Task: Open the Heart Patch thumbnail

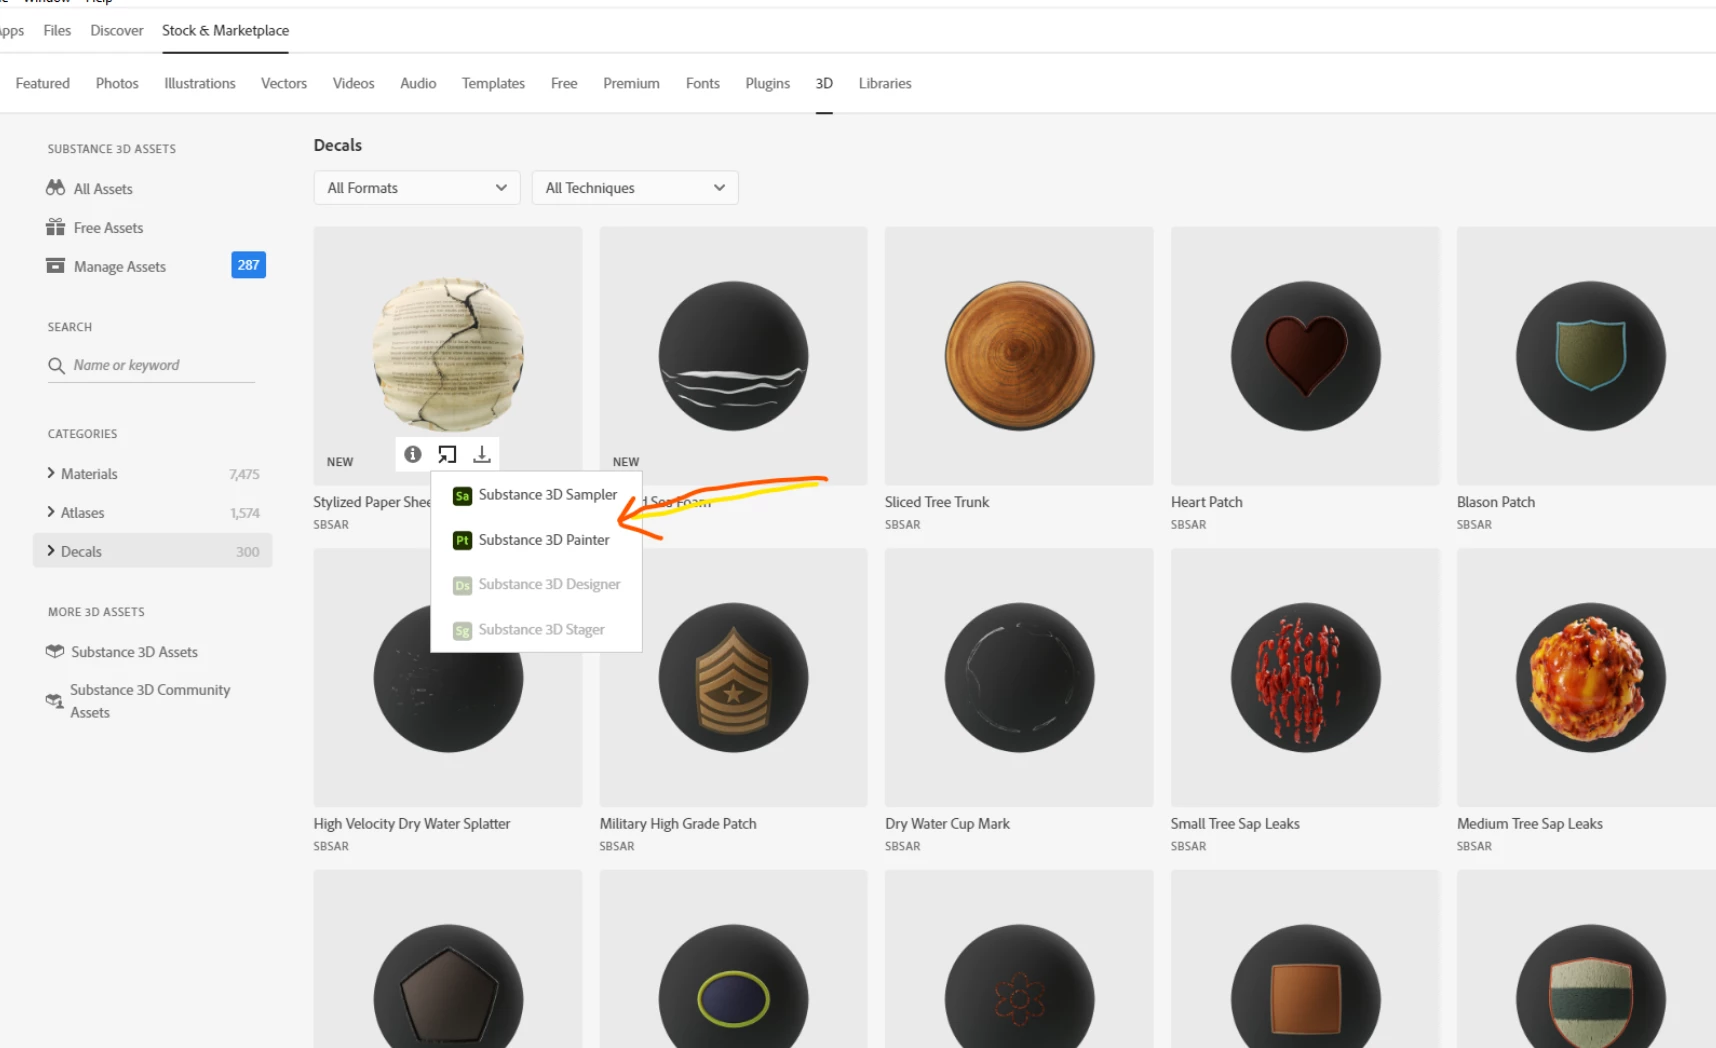Action: 1305,356
